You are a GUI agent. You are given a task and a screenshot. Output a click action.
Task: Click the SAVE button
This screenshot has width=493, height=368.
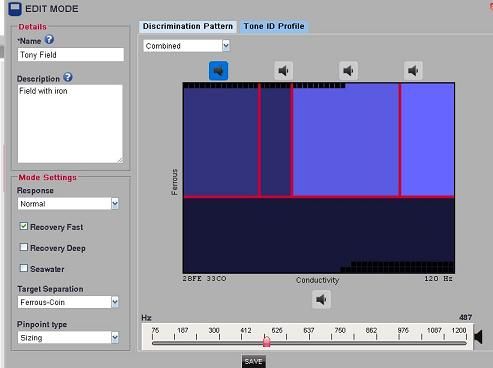point(253,361)
